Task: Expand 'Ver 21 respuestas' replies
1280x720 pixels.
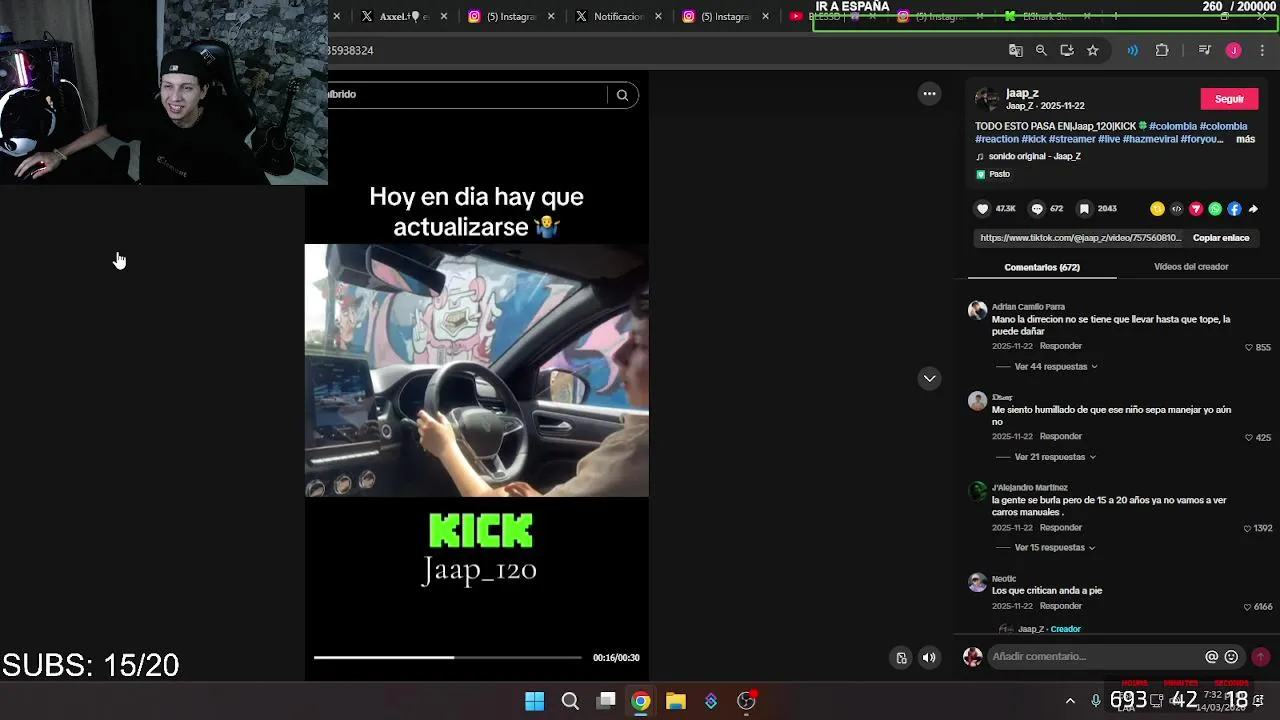Action: (1055, 457)
